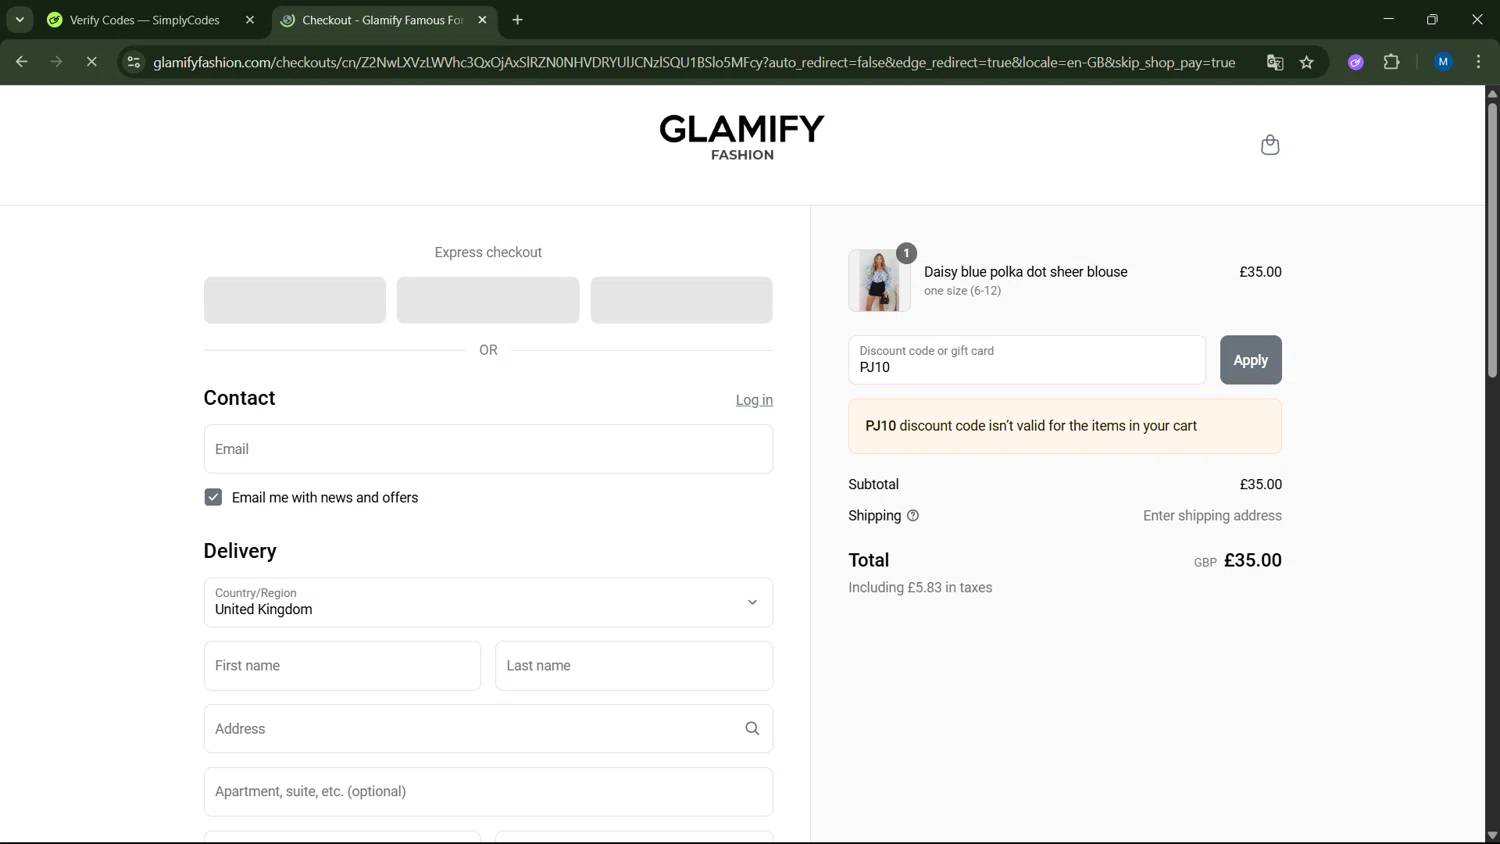Open the purple extension icon
Viewport: 1500px width, 844px height.
tap(1356, 62)
